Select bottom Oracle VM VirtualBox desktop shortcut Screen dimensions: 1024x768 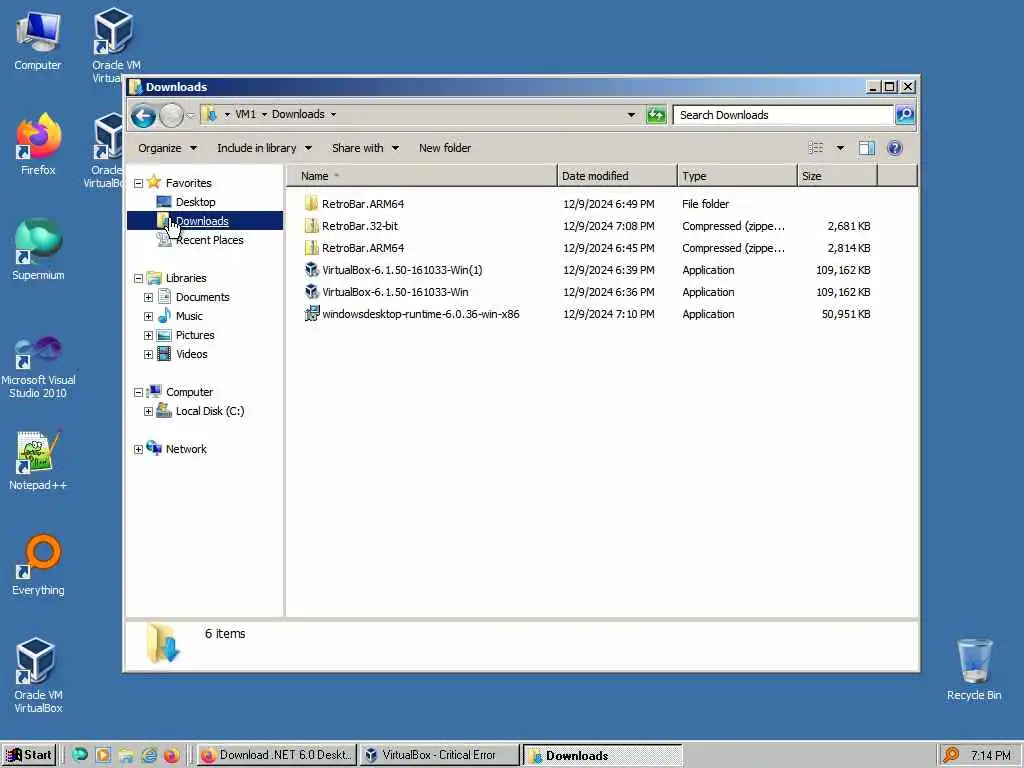[38, 676]
